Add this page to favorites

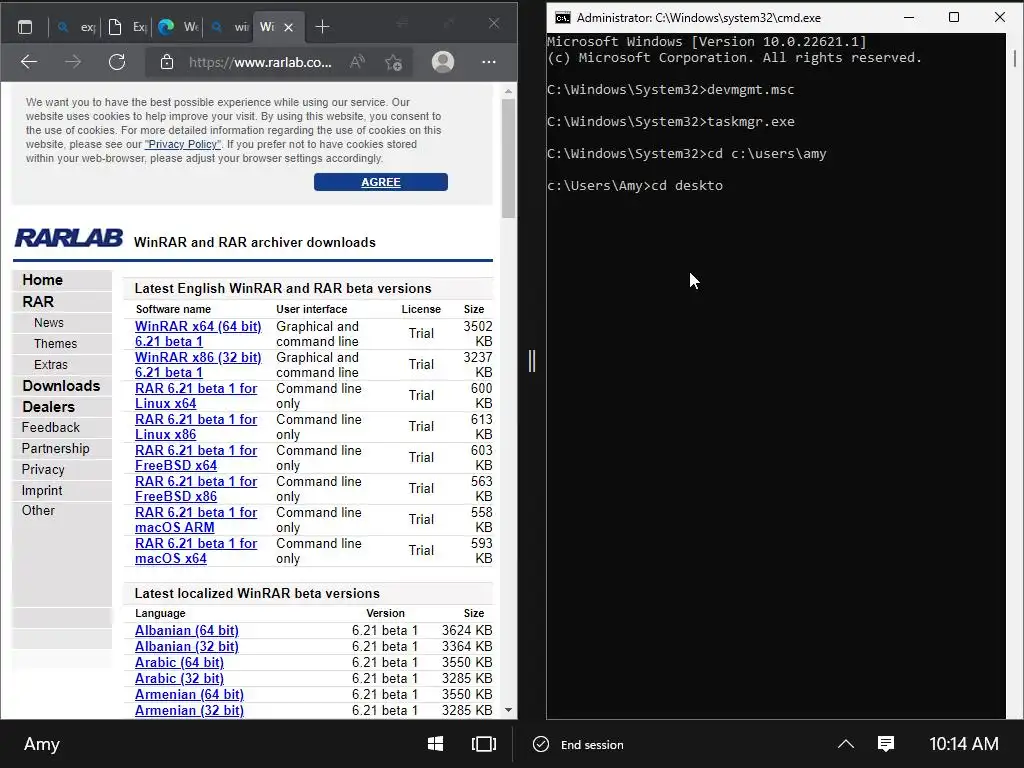click(x=393, y=63)
